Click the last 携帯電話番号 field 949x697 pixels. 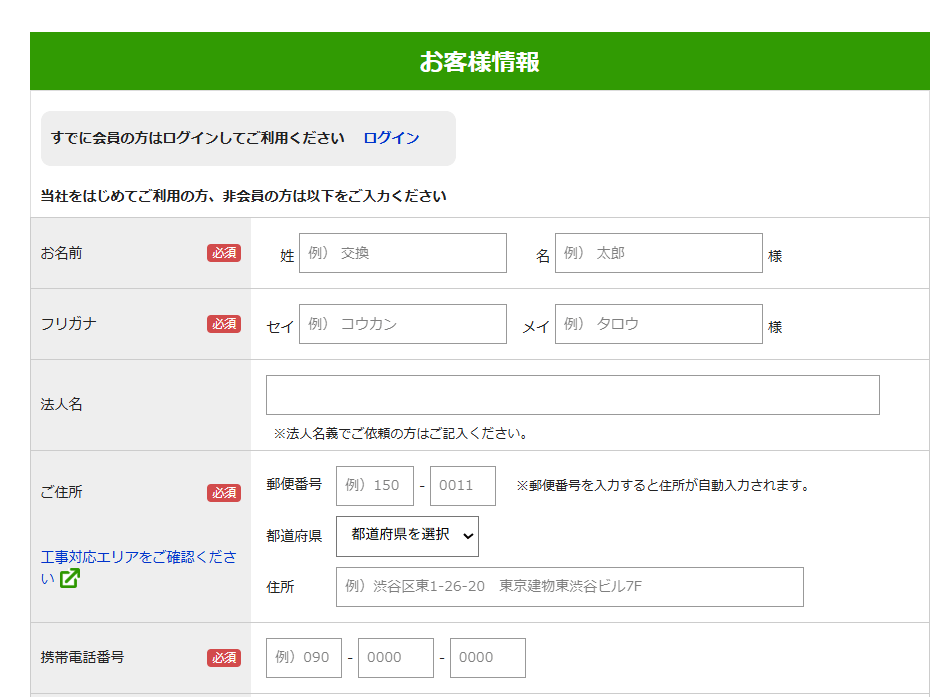tap(487, 658)
